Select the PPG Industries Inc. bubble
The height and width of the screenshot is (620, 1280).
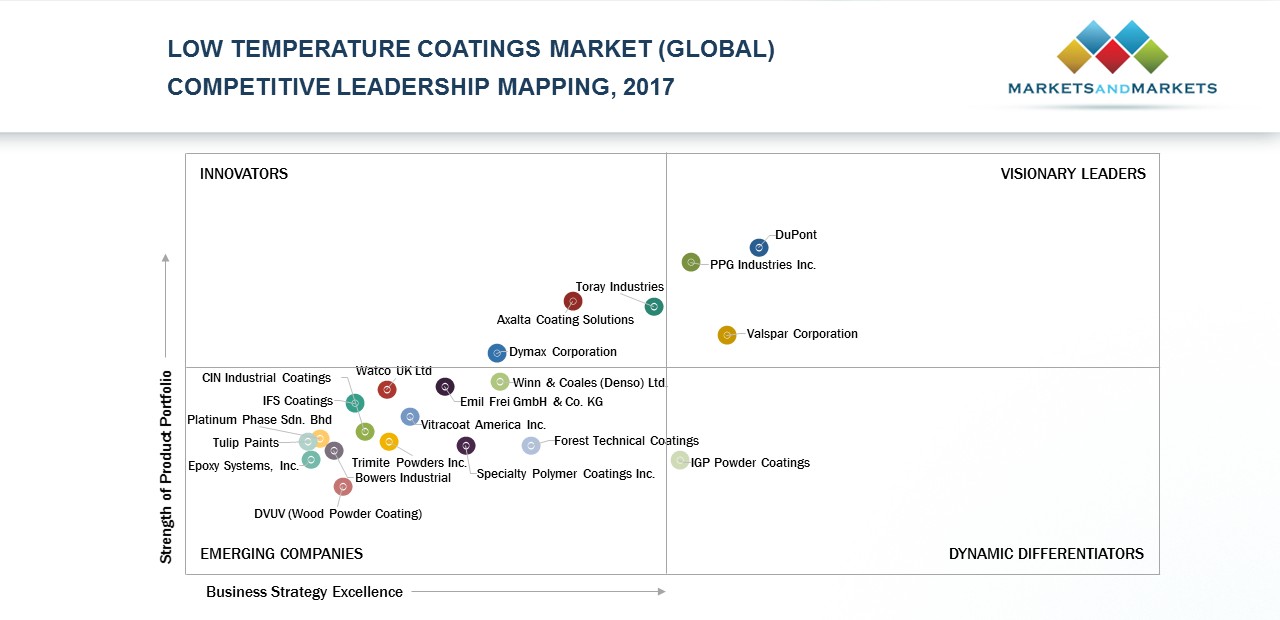click(x=691, y=262)
